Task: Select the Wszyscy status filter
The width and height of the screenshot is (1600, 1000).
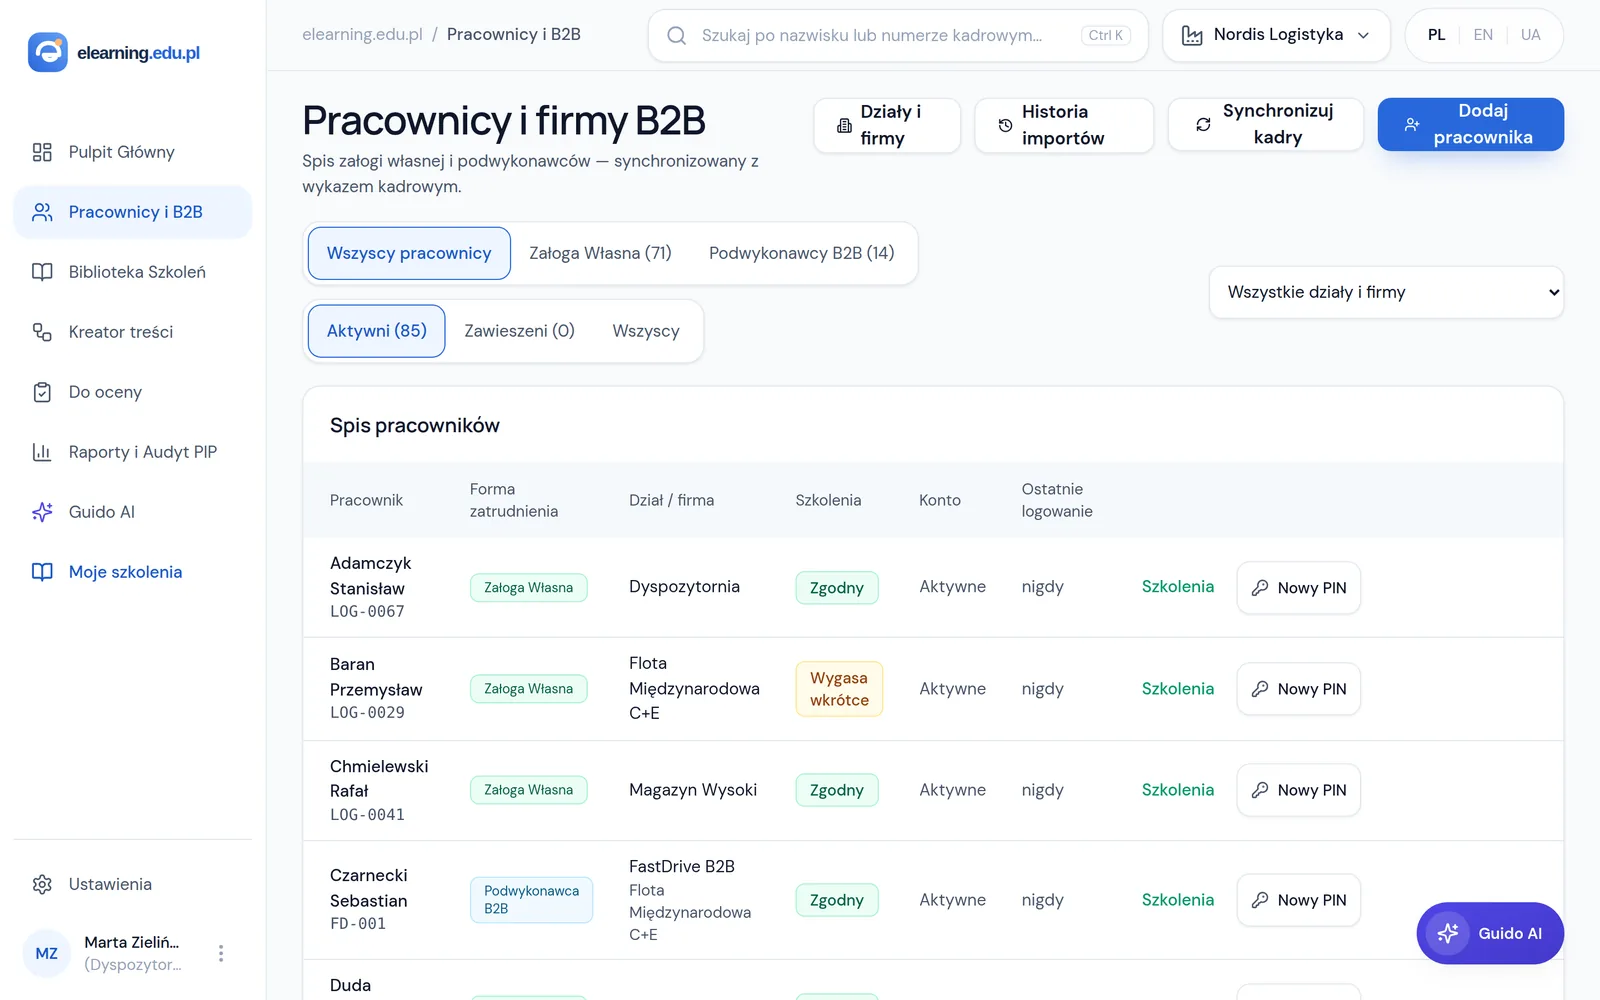Action: click(x=646, y=331)
